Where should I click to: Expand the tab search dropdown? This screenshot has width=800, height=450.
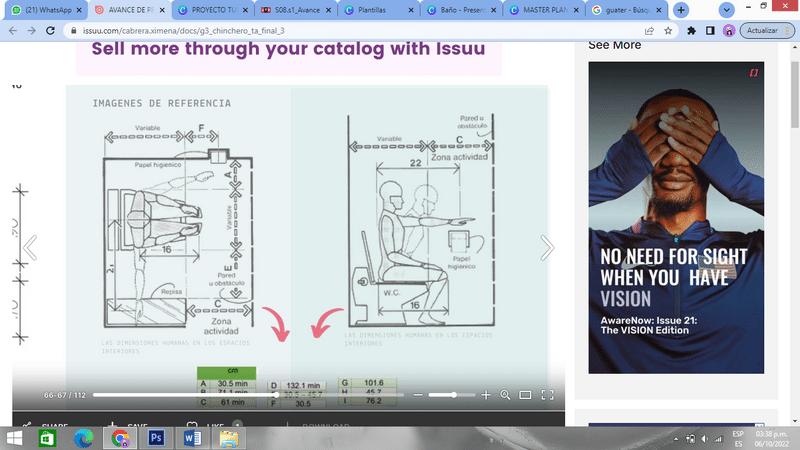(727, 10)
